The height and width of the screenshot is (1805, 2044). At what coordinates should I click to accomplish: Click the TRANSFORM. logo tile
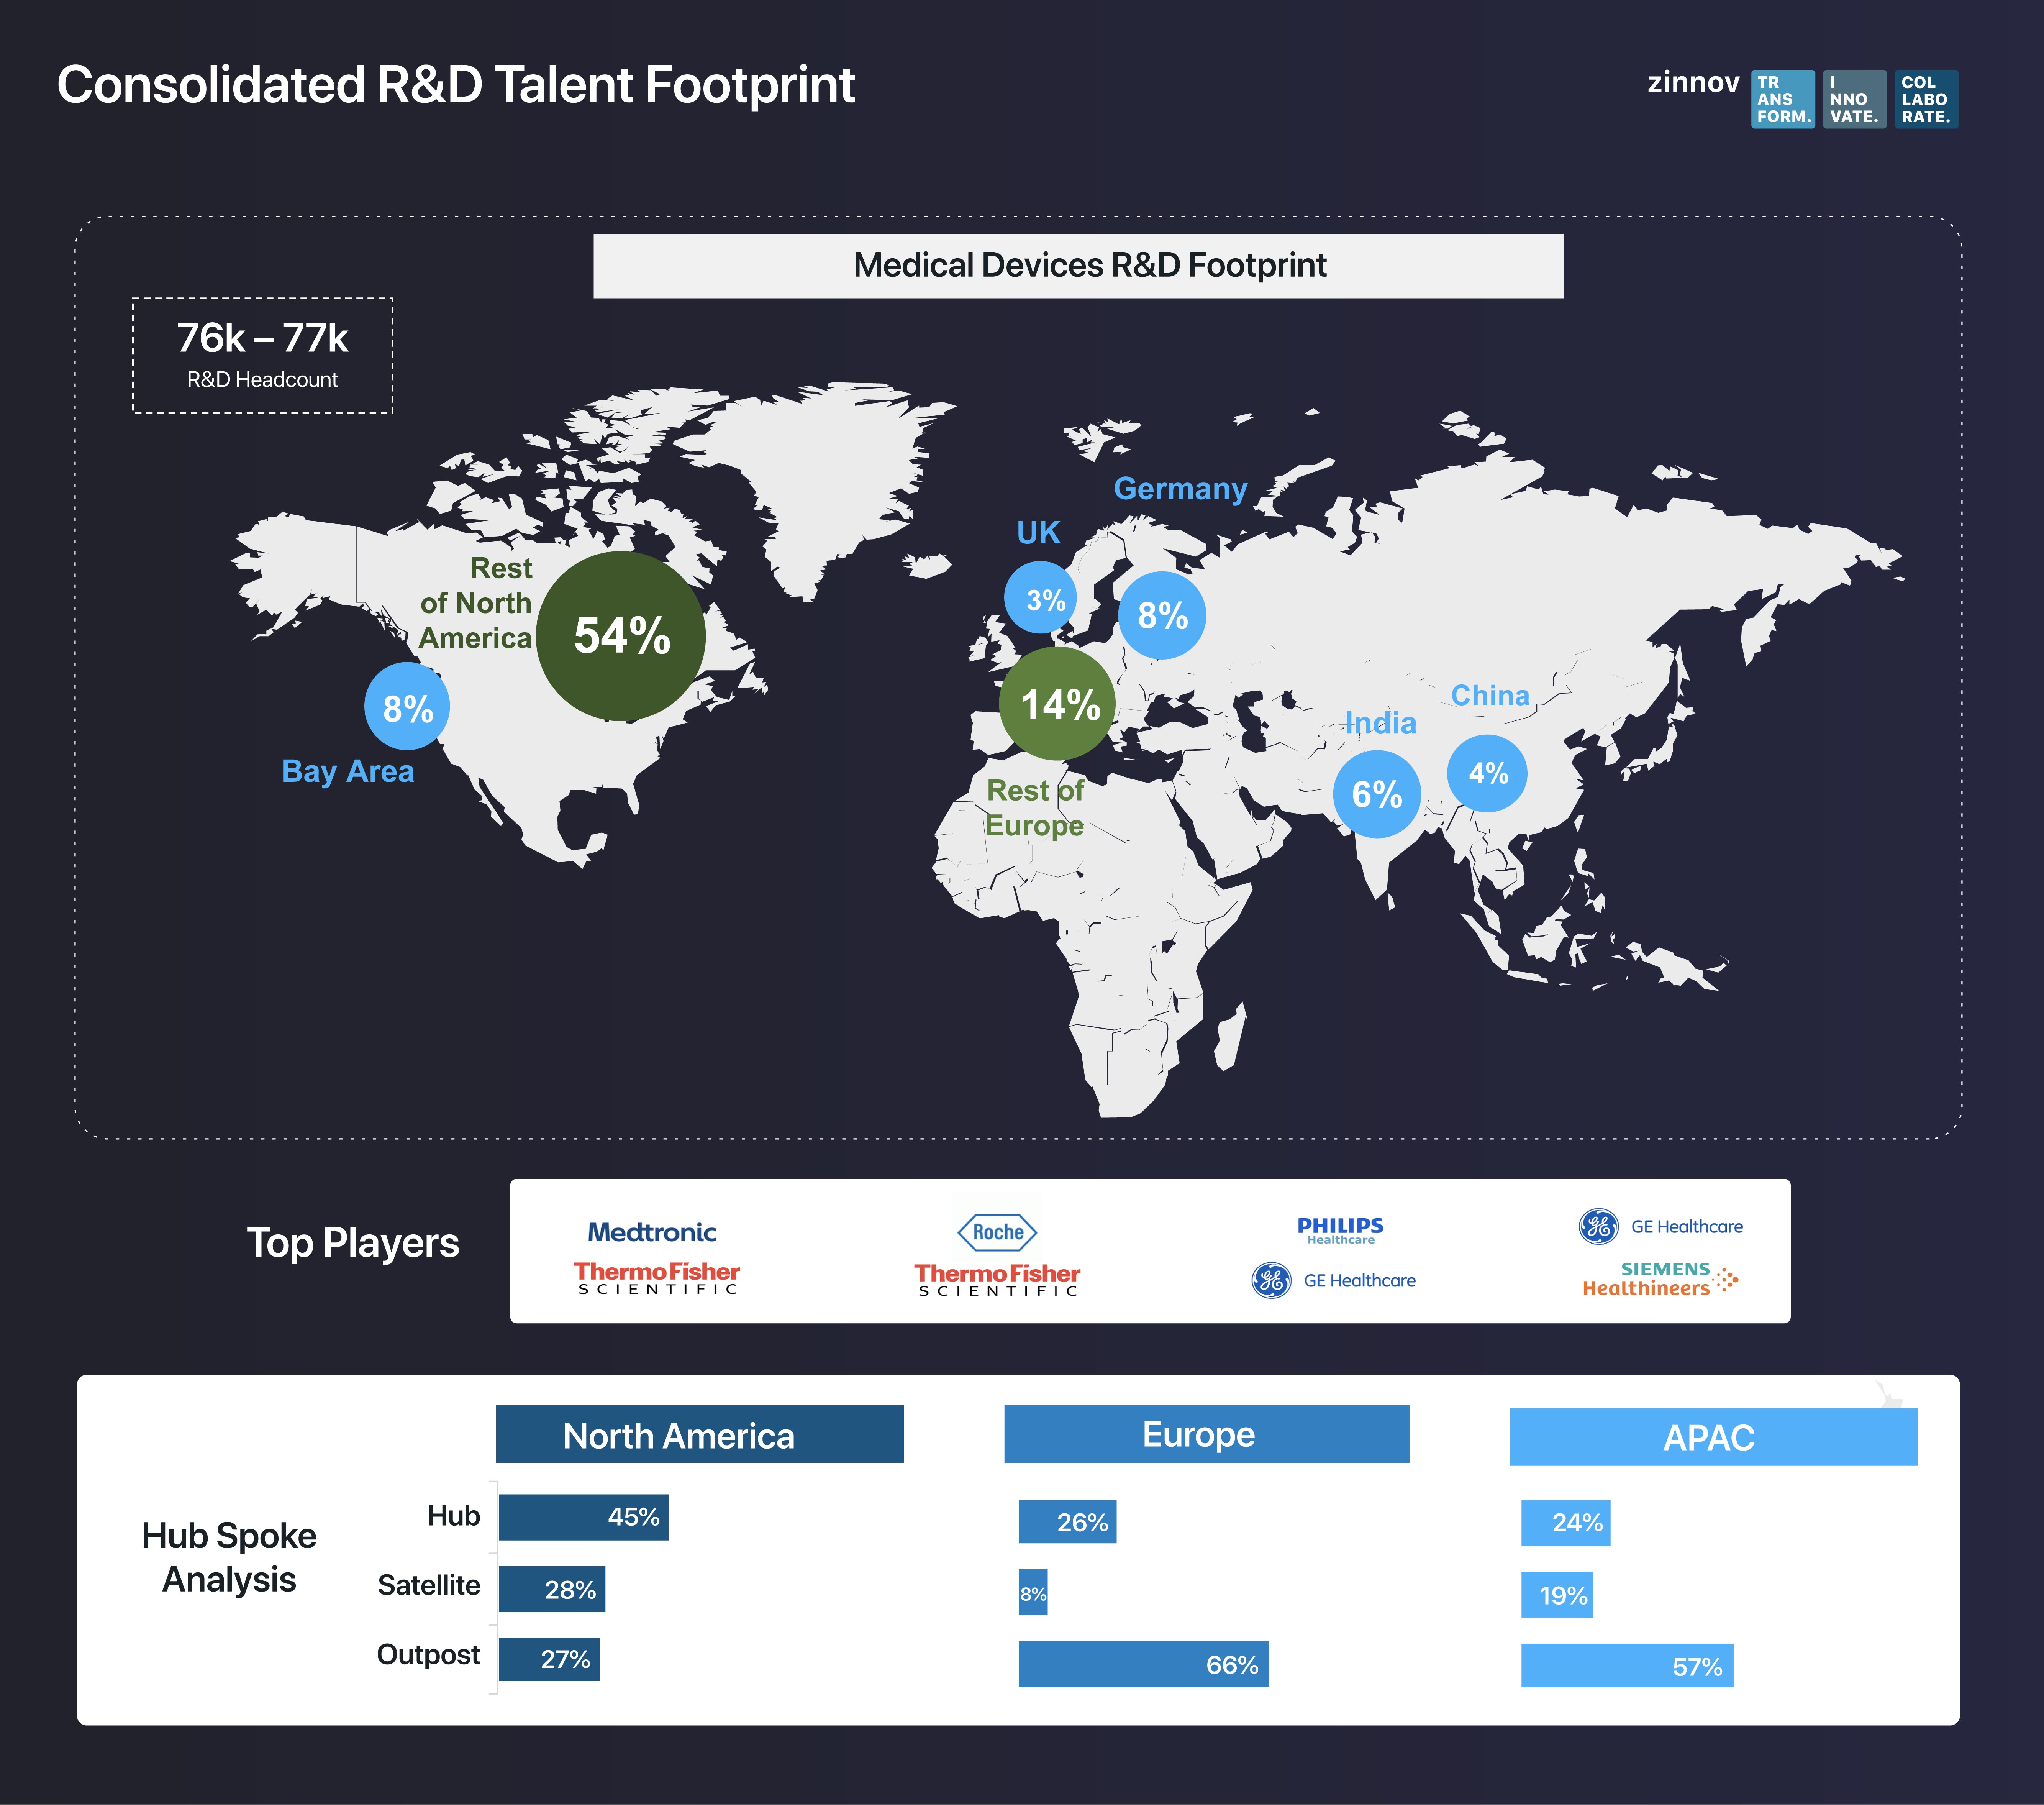pos(1783,99)
